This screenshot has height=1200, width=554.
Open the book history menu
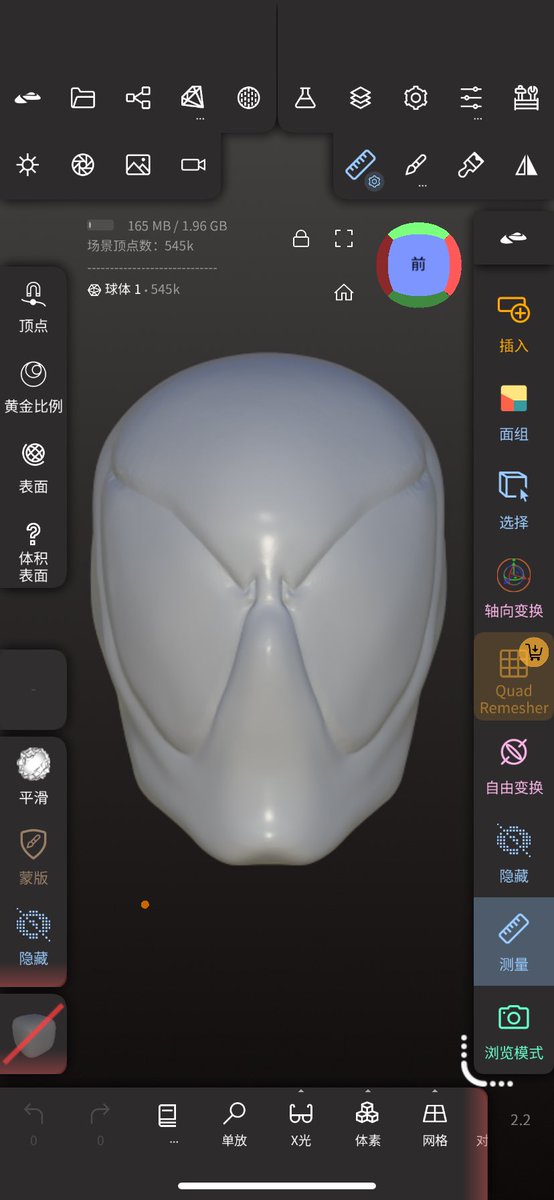(x=167, y=1116)
